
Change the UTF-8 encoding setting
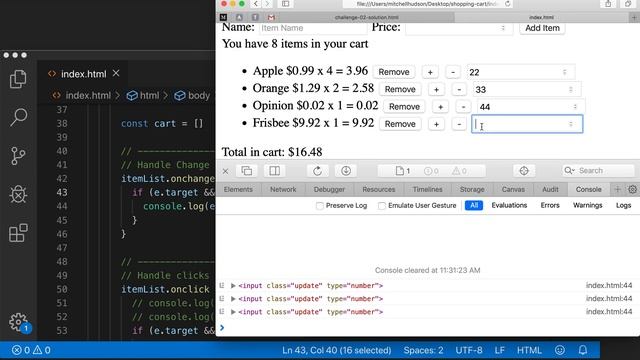tap(469, 350)
